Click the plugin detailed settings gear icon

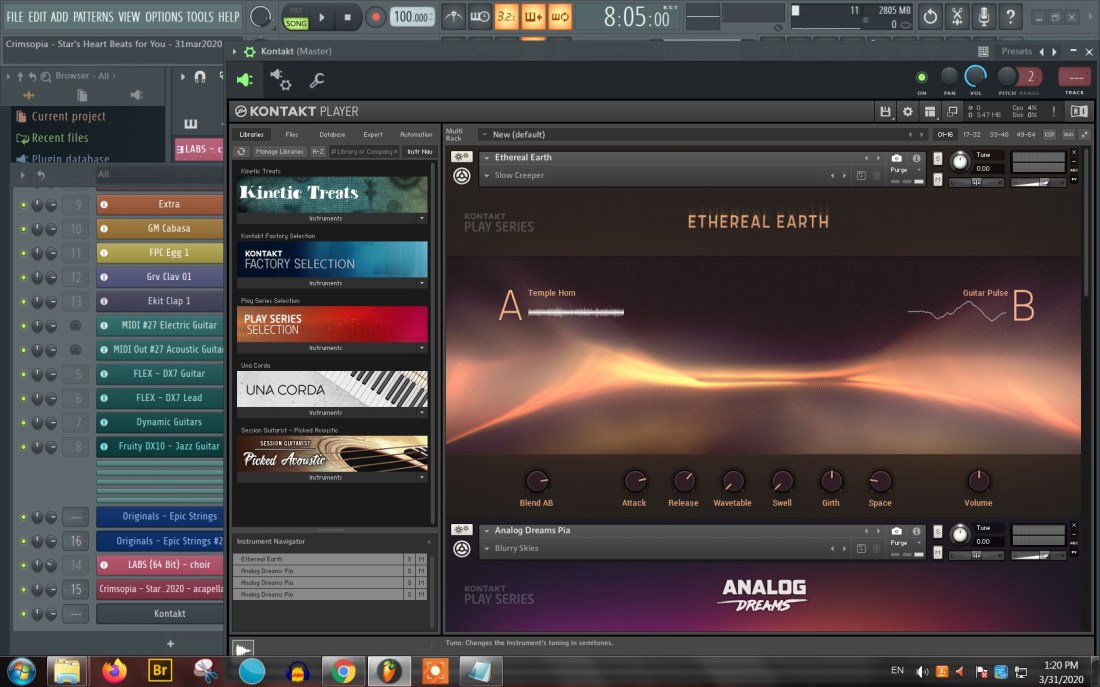coord(280,81)
